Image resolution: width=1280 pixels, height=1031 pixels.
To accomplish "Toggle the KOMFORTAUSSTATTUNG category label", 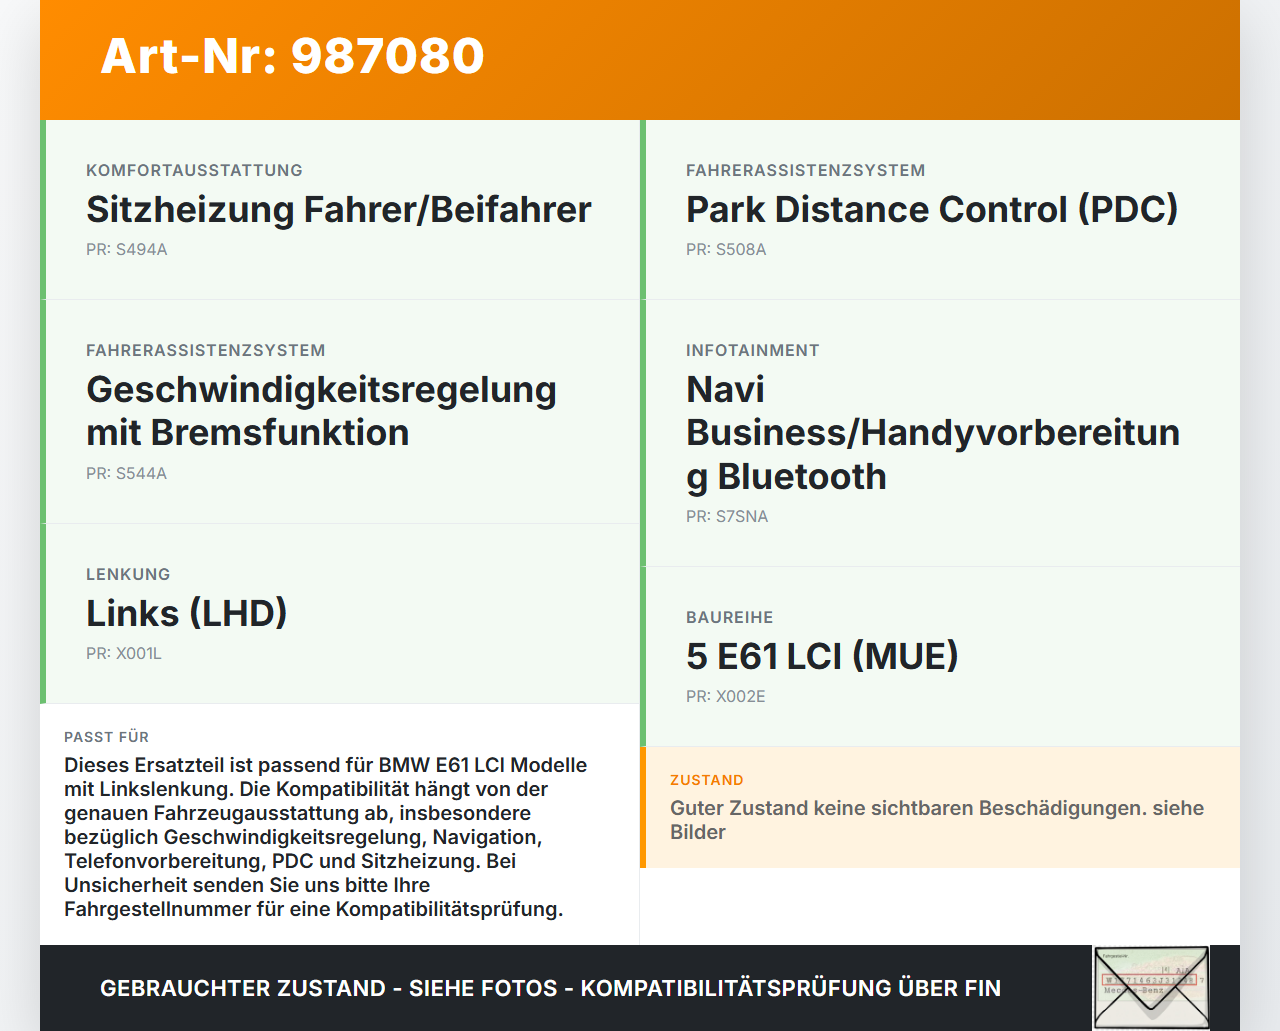I will tap(194, 170).
